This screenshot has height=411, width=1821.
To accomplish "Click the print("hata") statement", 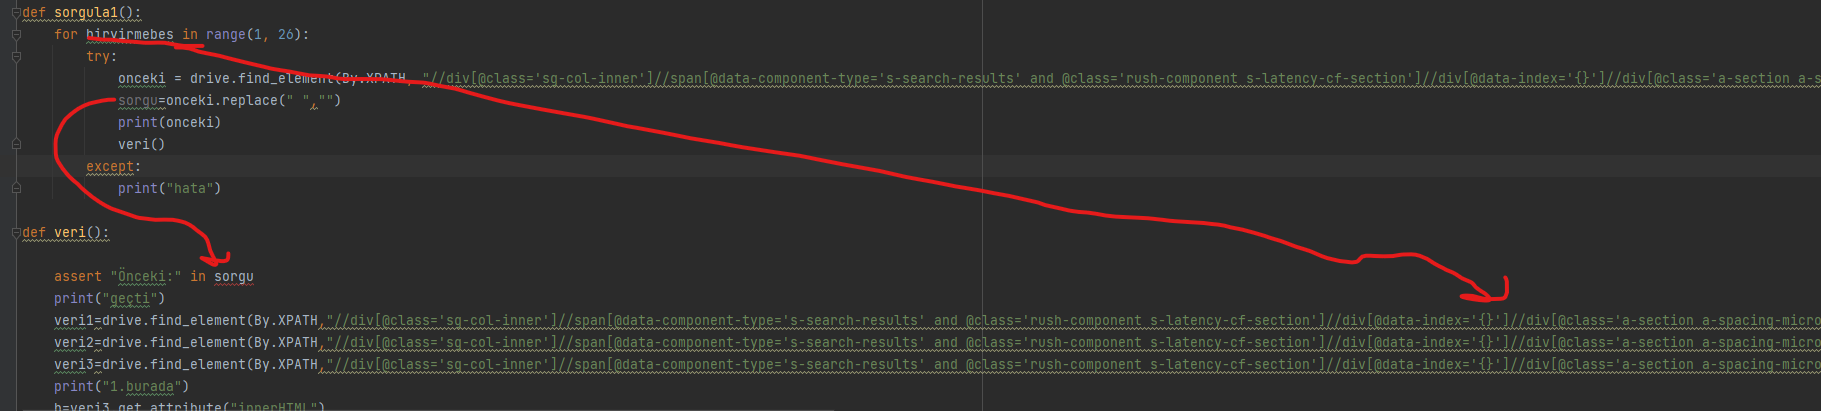I will tap(169, 188).
